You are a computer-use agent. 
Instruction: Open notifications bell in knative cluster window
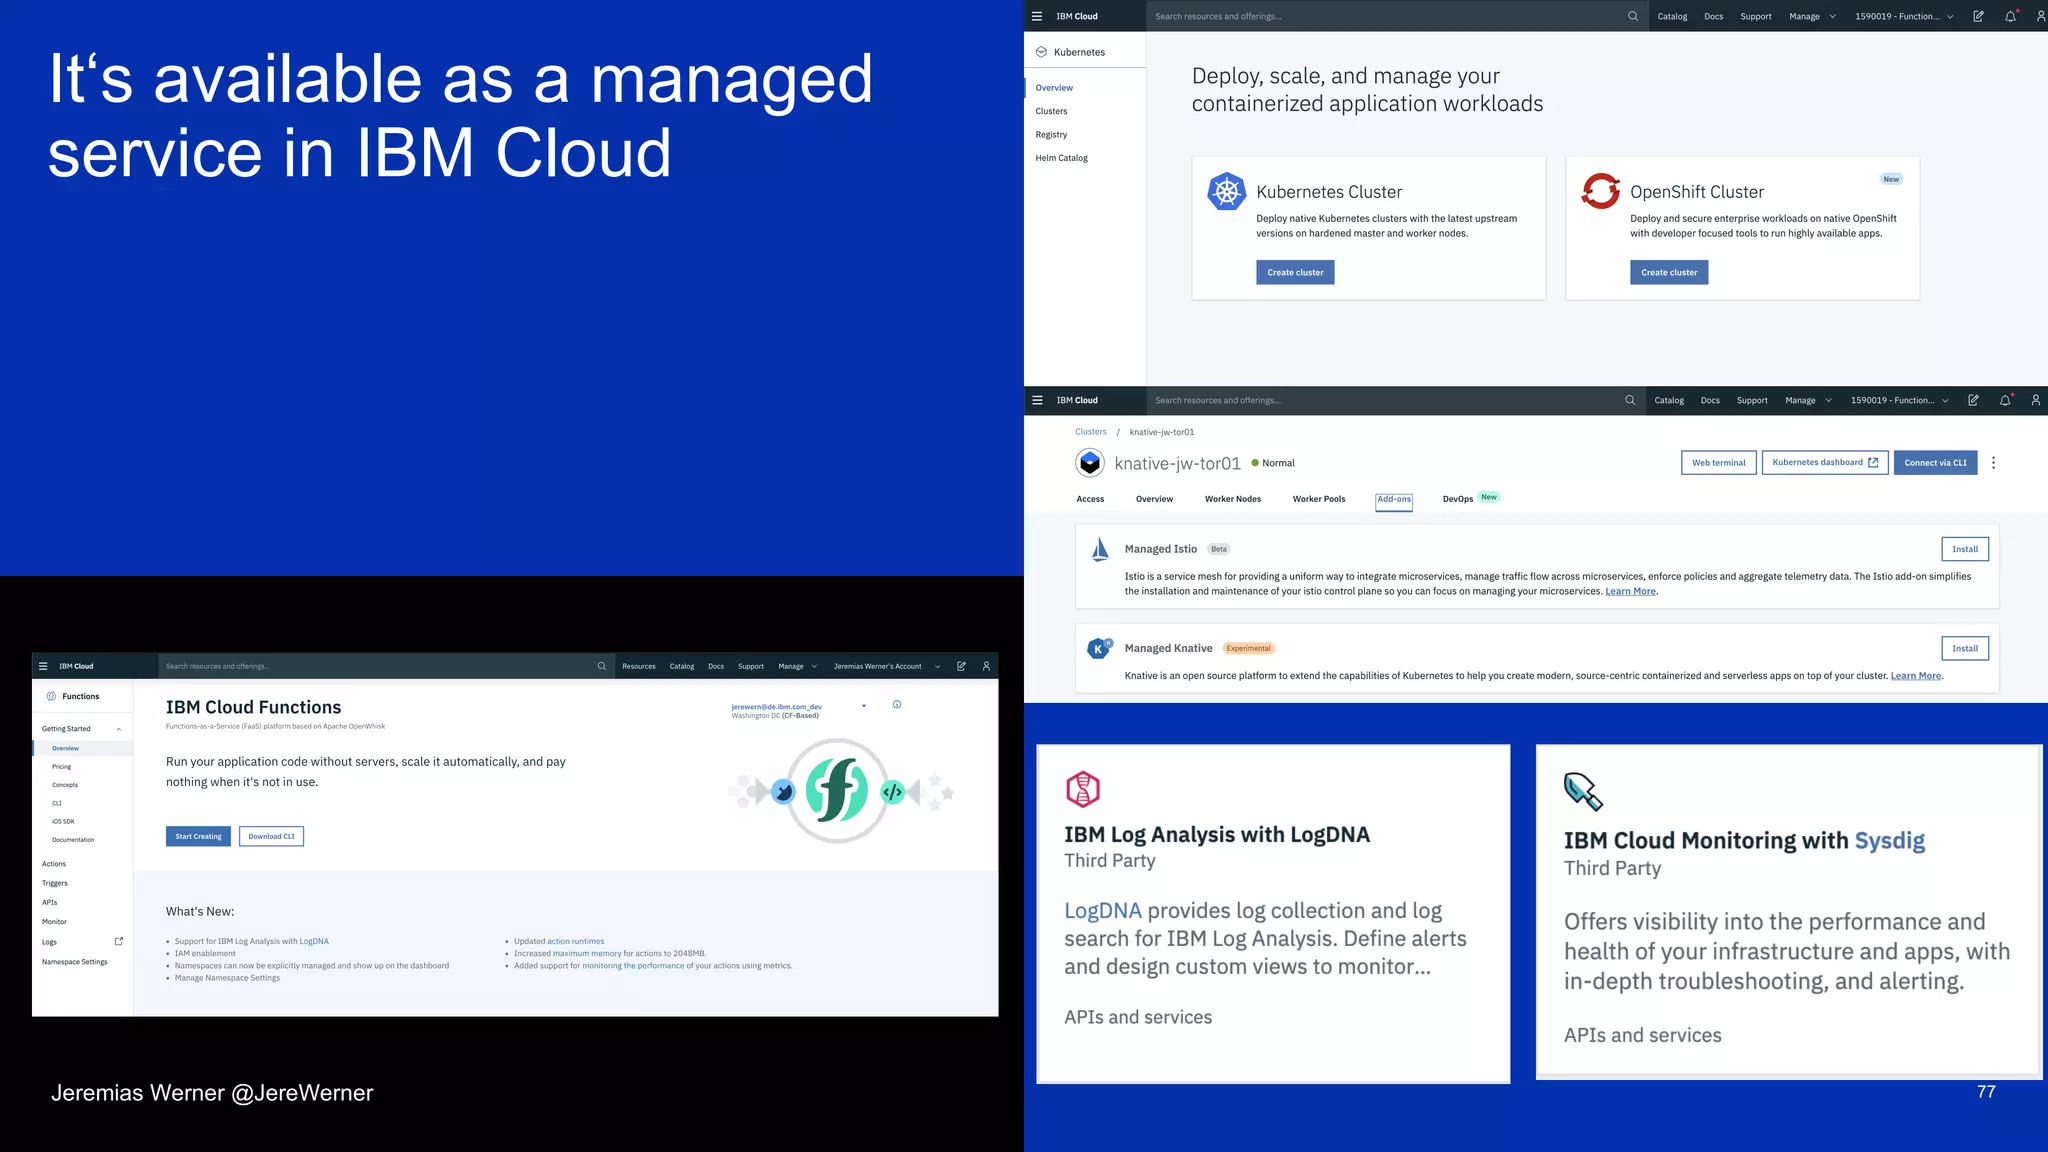click(2005, 400)
